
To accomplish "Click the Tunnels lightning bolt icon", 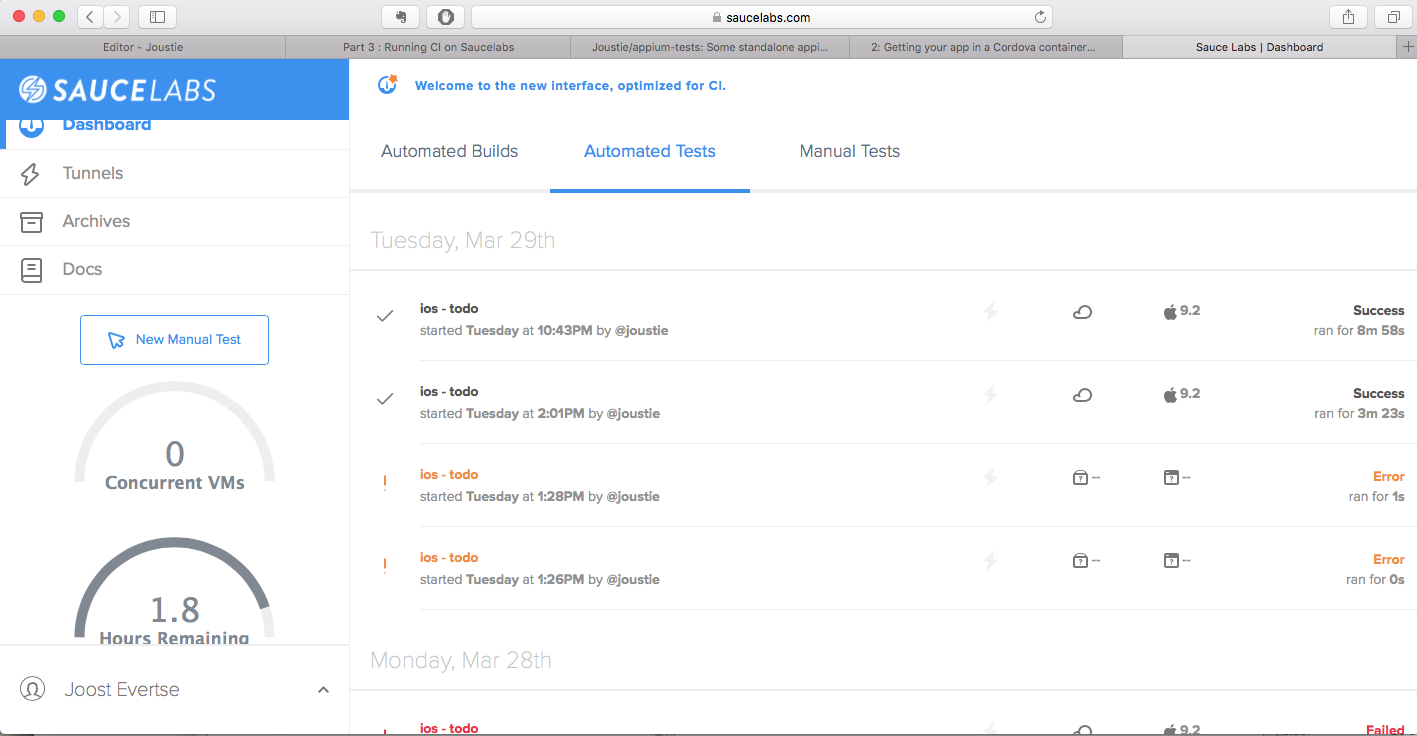I will tap(31, 174).
